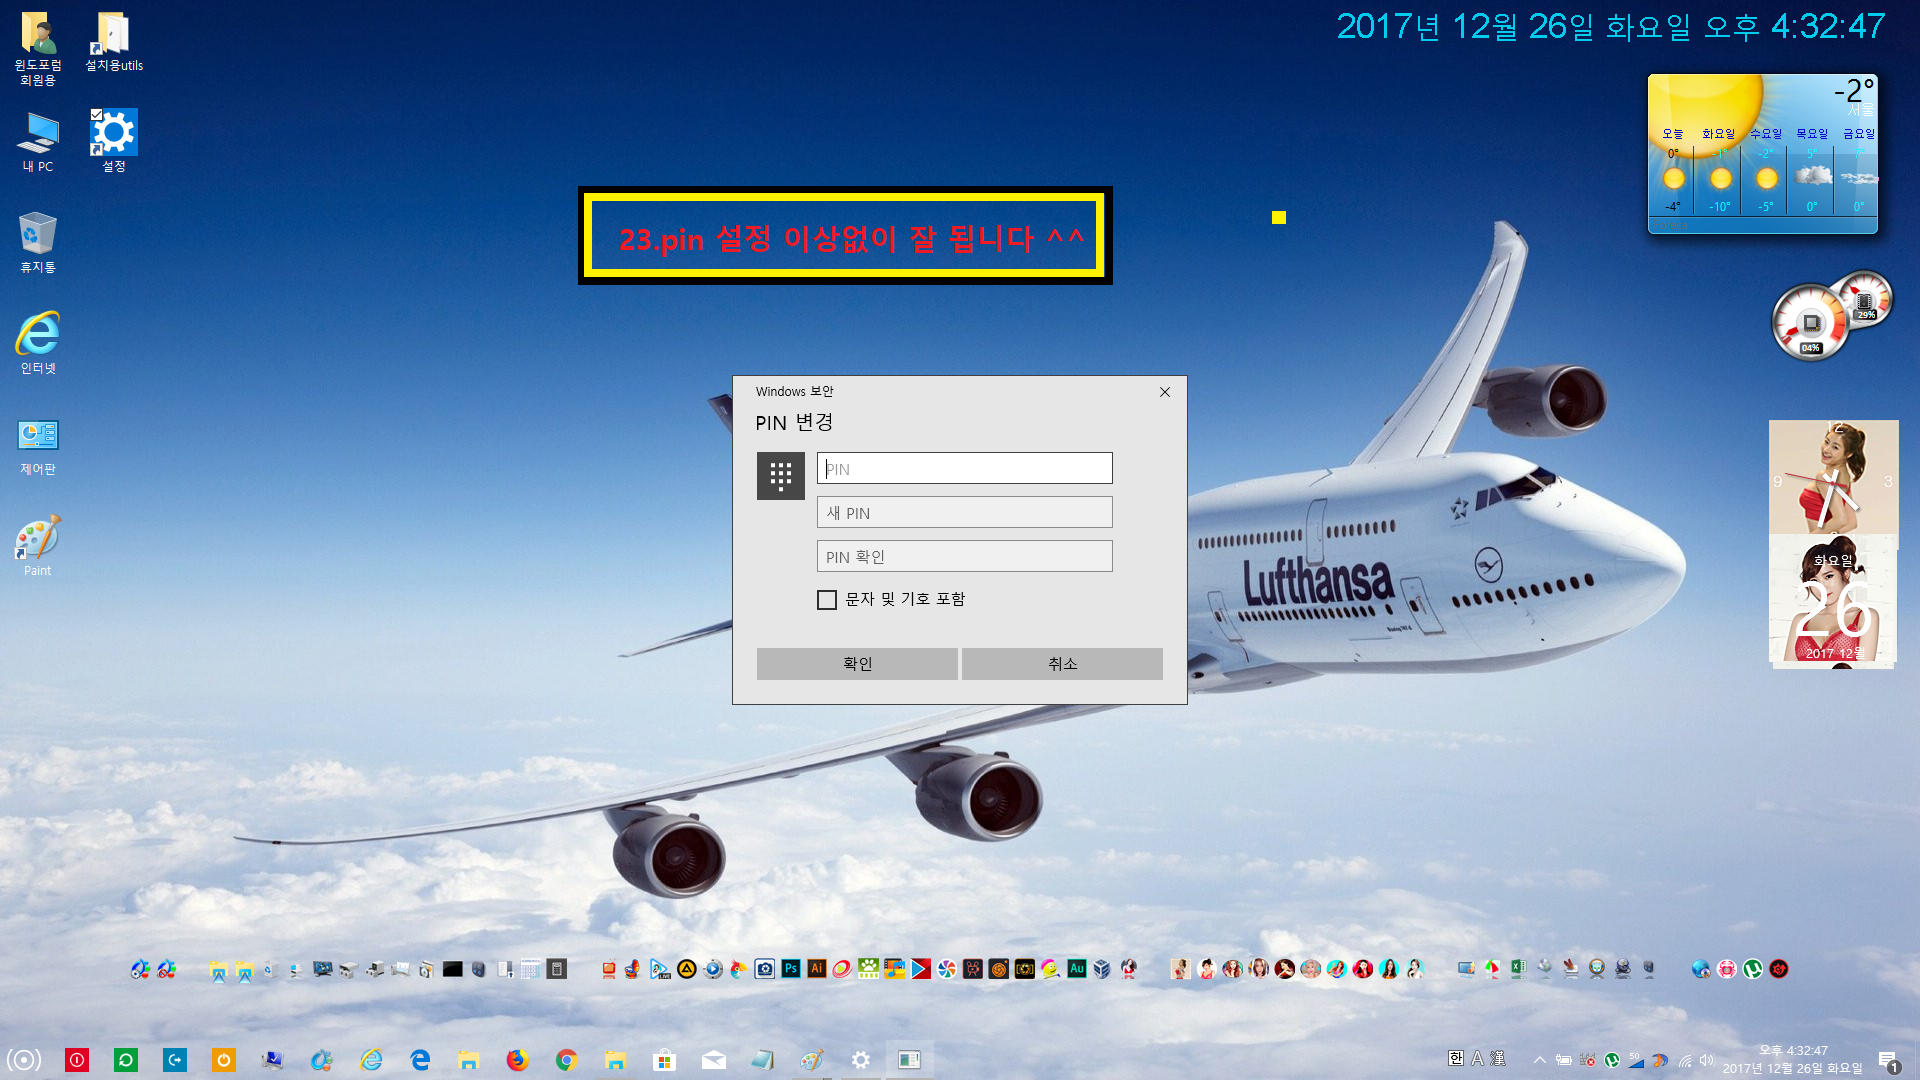Screen dimensions: 1920x1080
Task: Click the Cortana circle on the taskbar
Action: click(24, 1060)
